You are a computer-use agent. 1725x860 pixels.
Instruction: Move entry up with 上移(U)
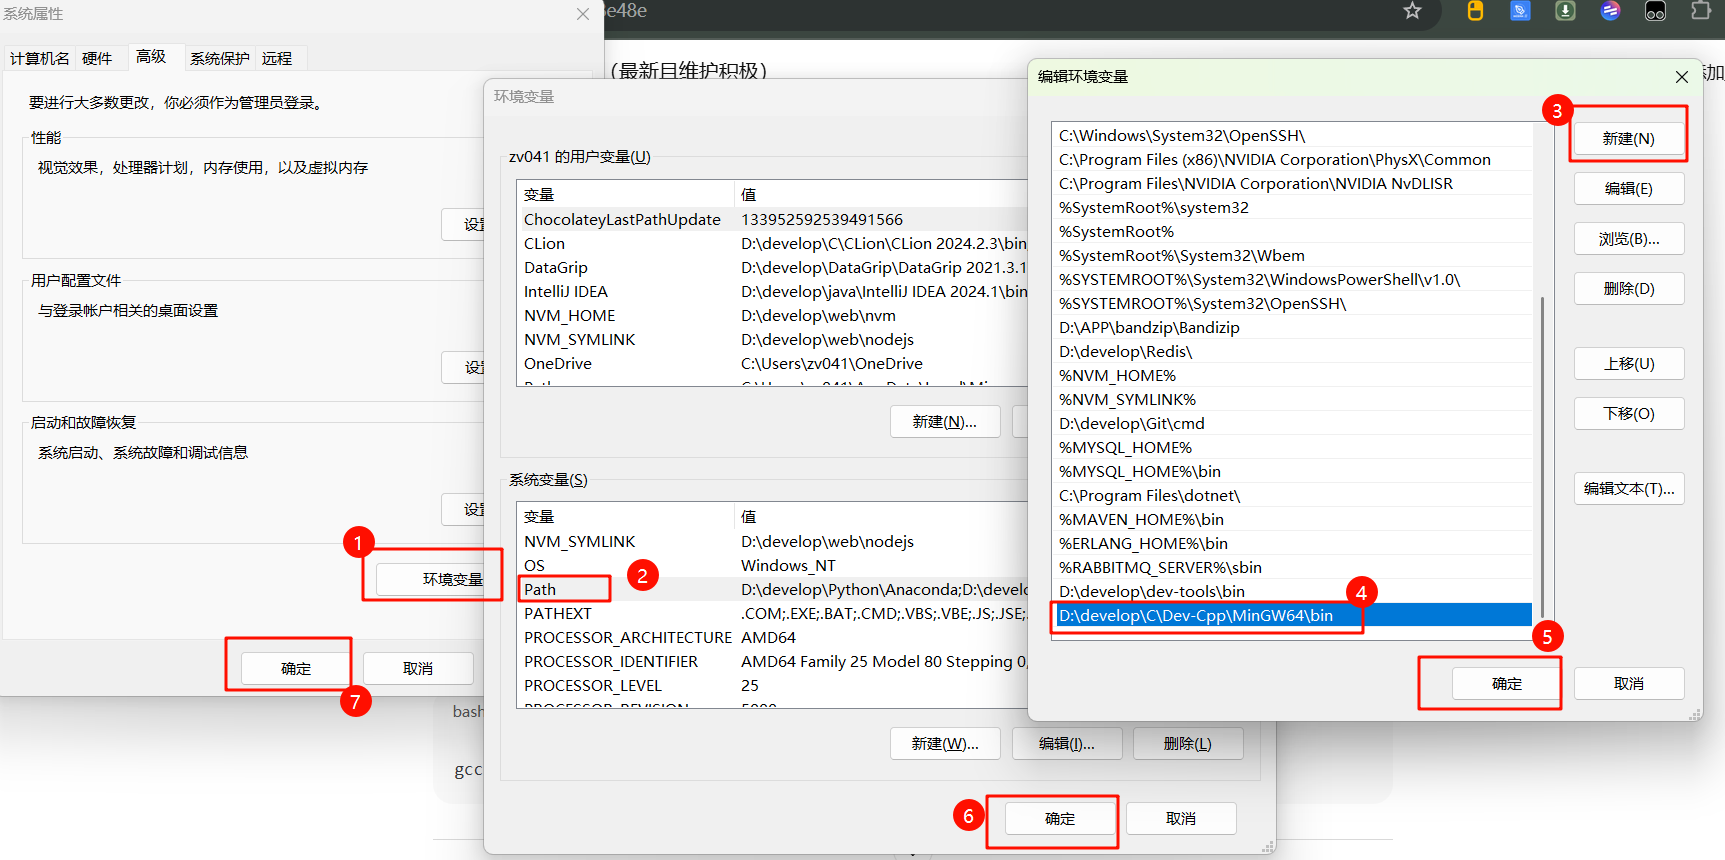(1629, 364)
